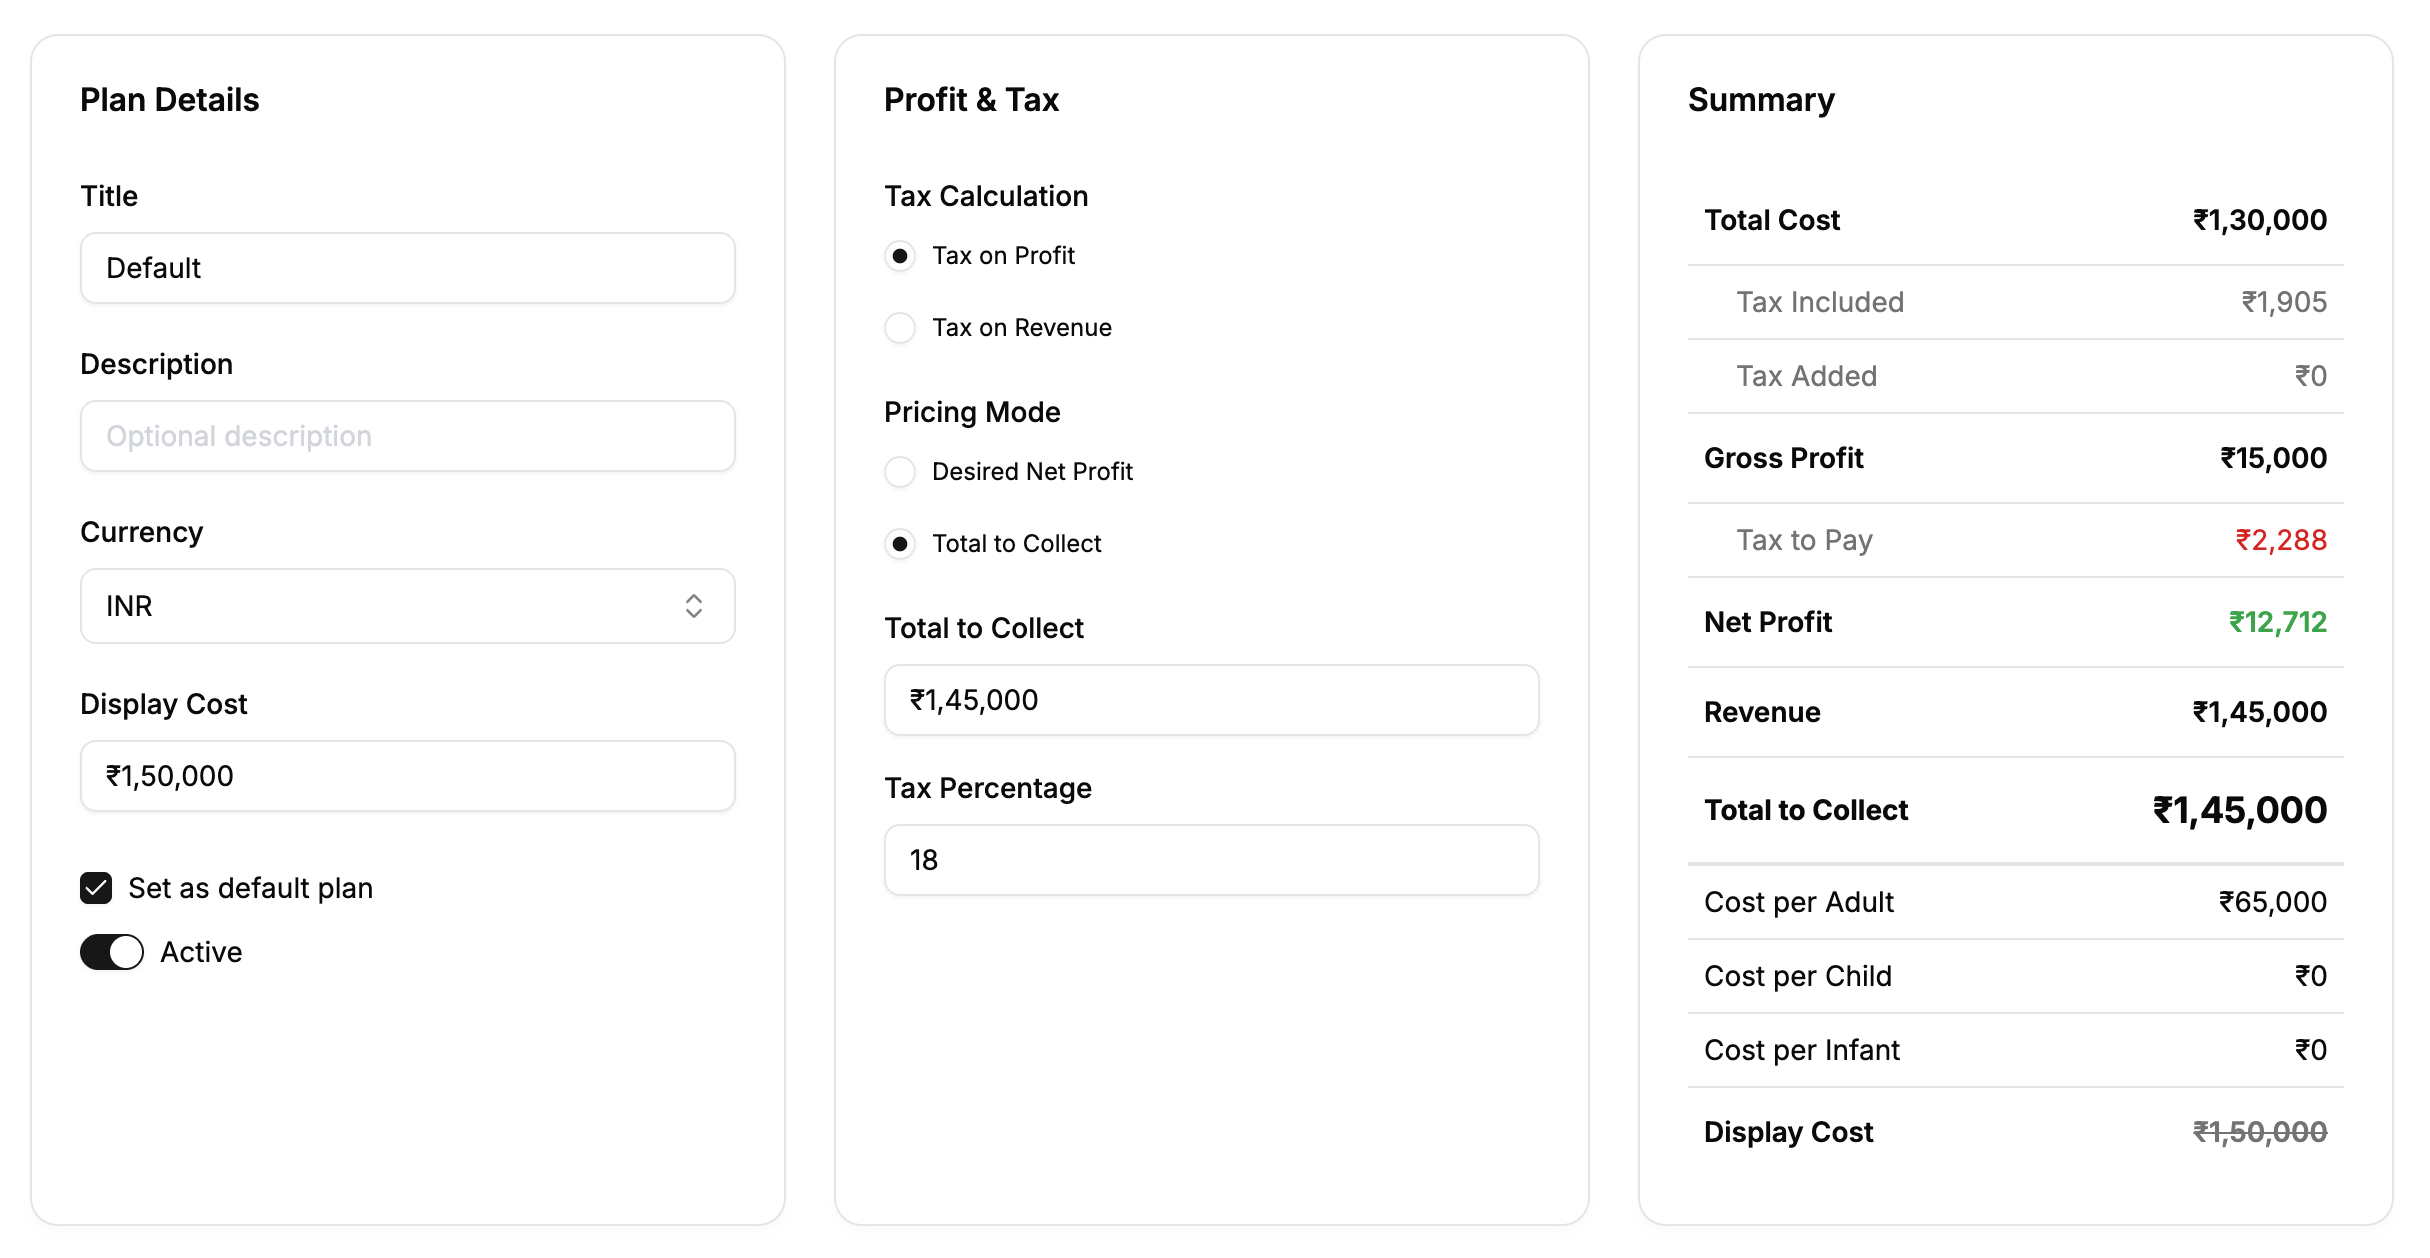Choose Total to Collect pricing mode

(x=900, y=543)
